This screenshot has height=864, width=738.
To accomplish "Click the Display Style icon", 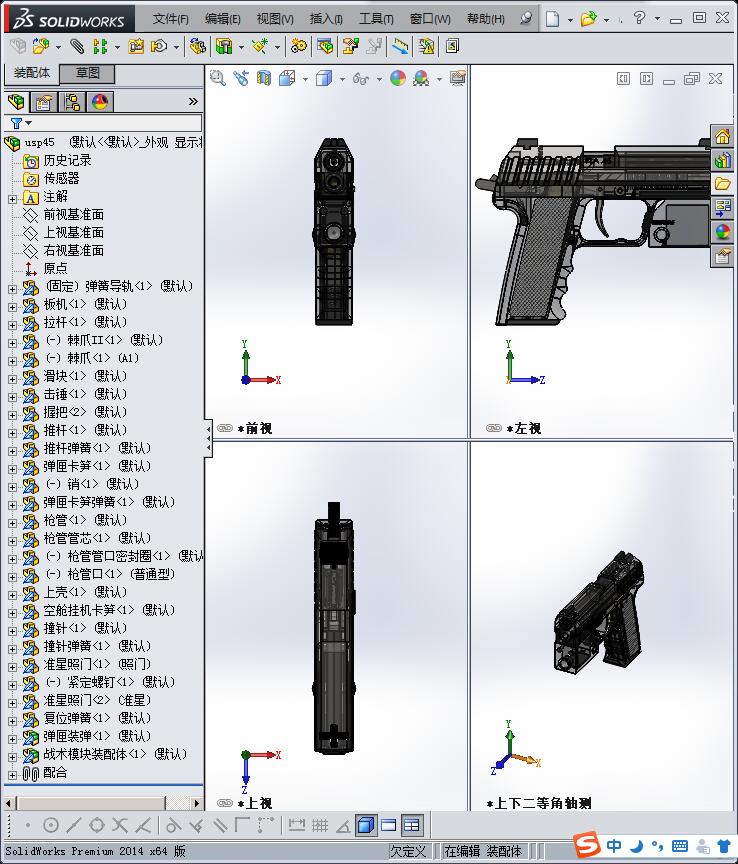I will point(324,78).
